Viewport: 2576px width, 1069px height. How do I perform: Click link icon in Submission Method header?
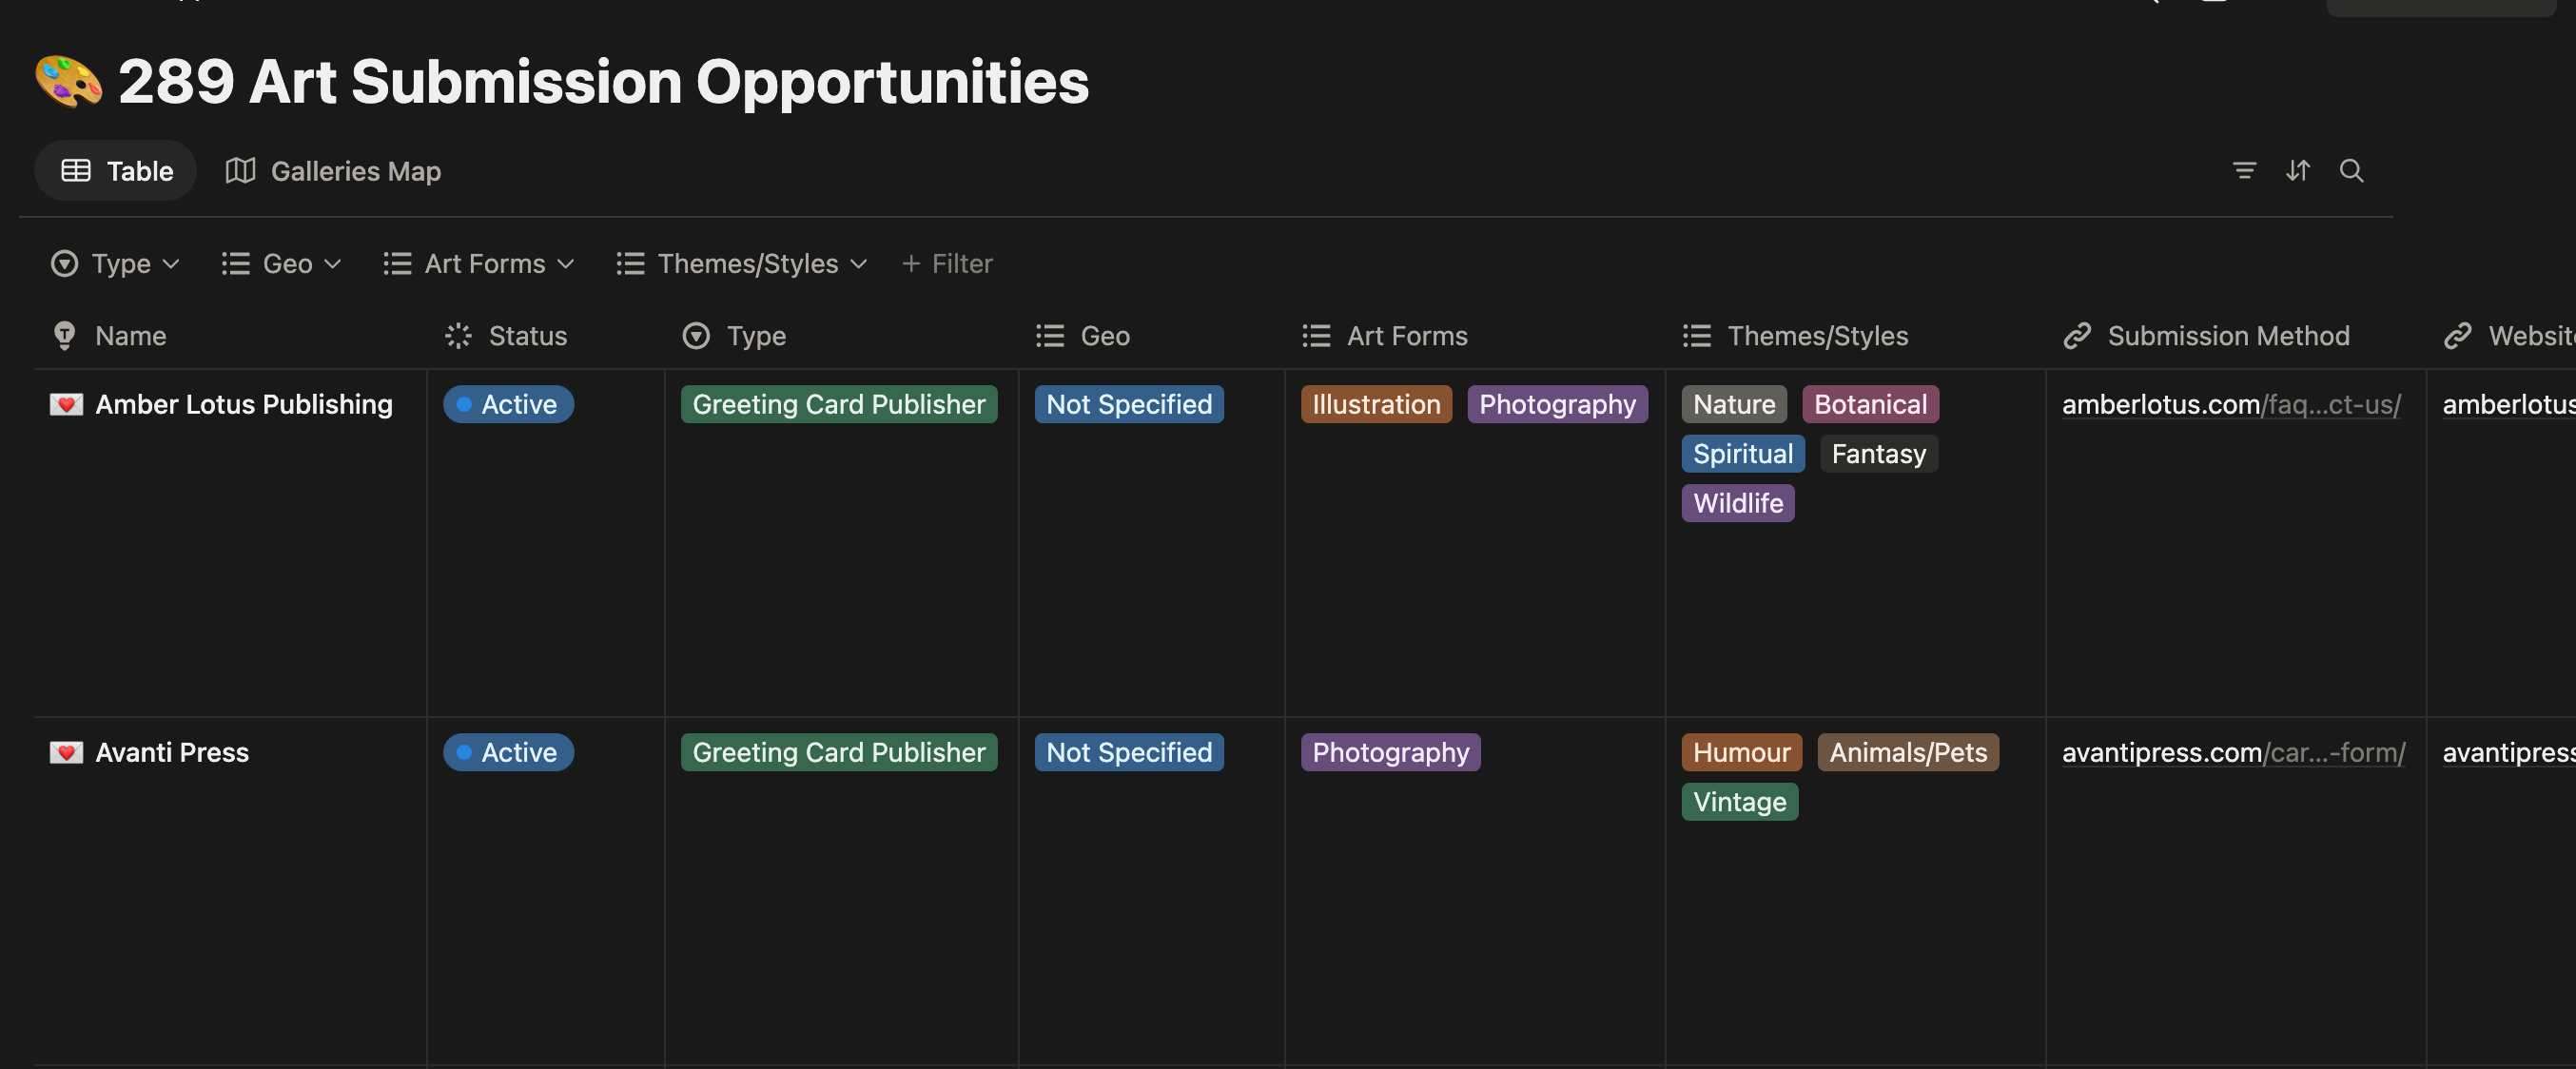(x=2077, y=336)
